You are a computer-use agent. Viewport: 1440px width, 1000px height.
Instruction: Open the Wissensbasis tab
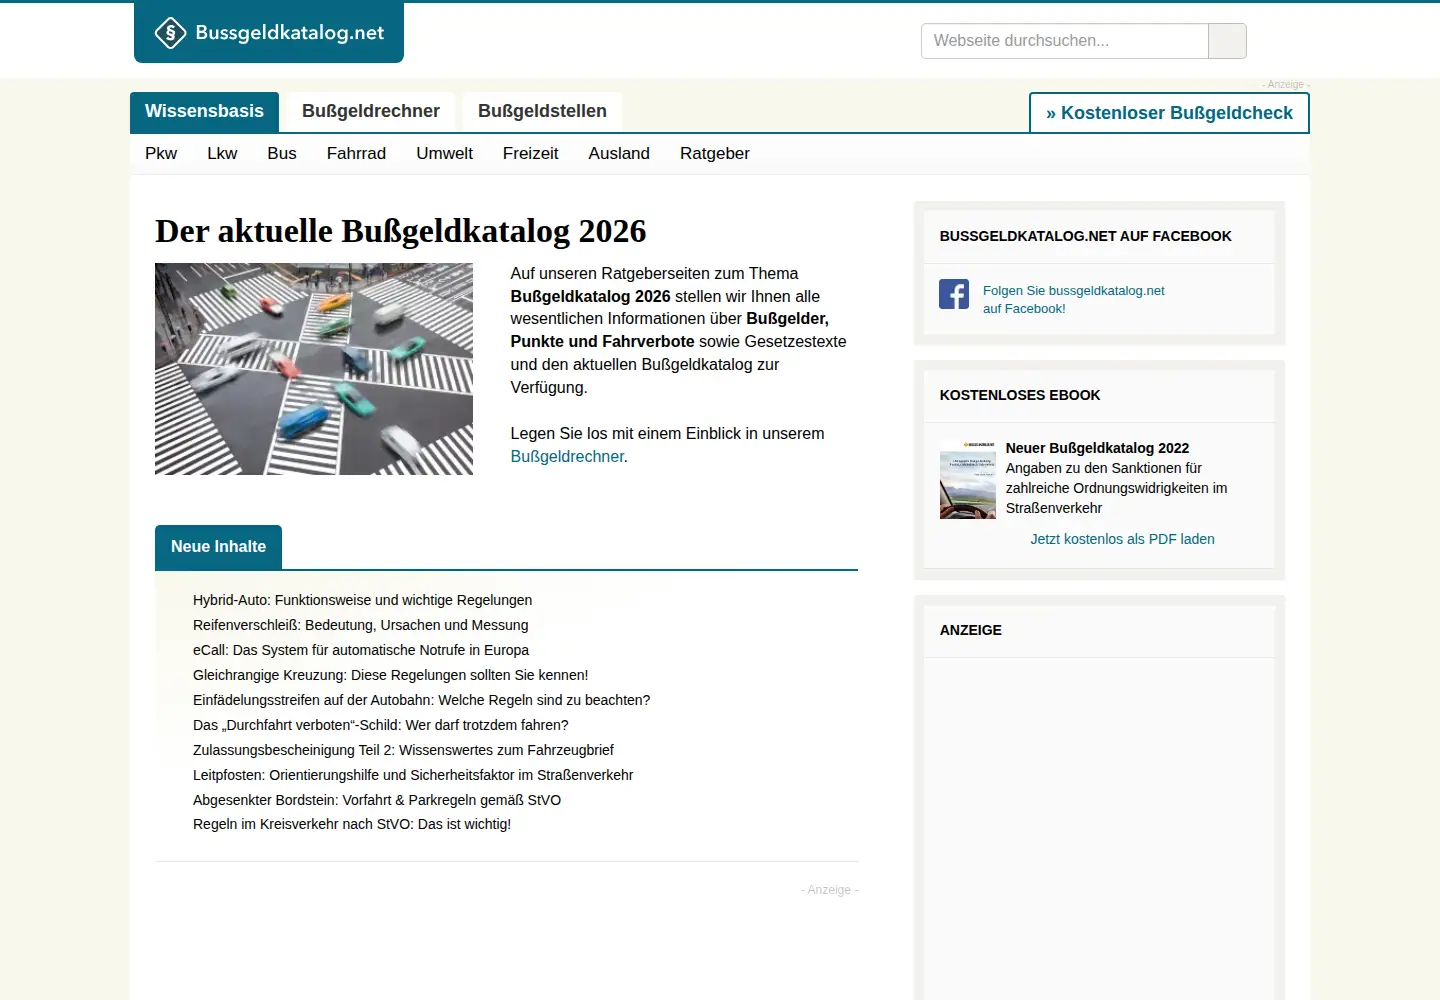[204, 112]
